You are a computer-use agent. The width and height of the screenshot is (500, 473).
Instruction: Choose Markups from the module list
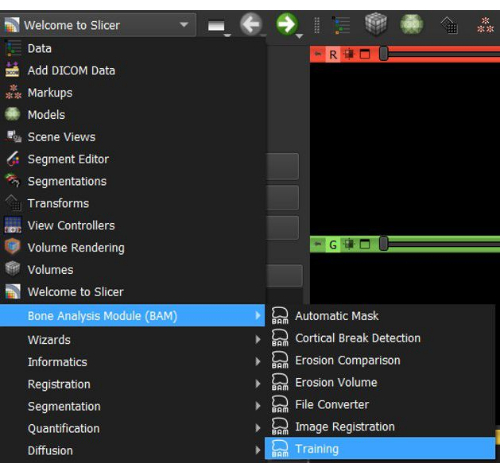point(133,93)
